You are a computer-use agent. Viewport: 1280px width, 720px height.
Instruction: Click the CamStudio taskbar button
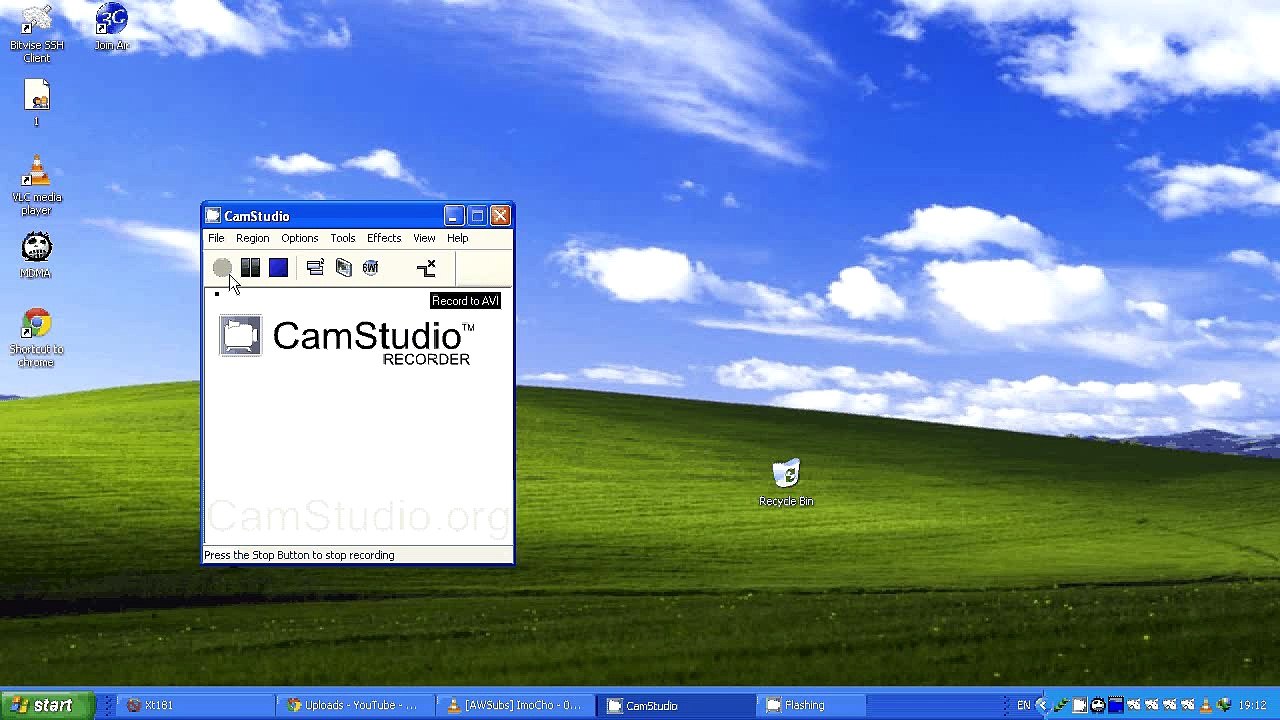coord(676,705)
